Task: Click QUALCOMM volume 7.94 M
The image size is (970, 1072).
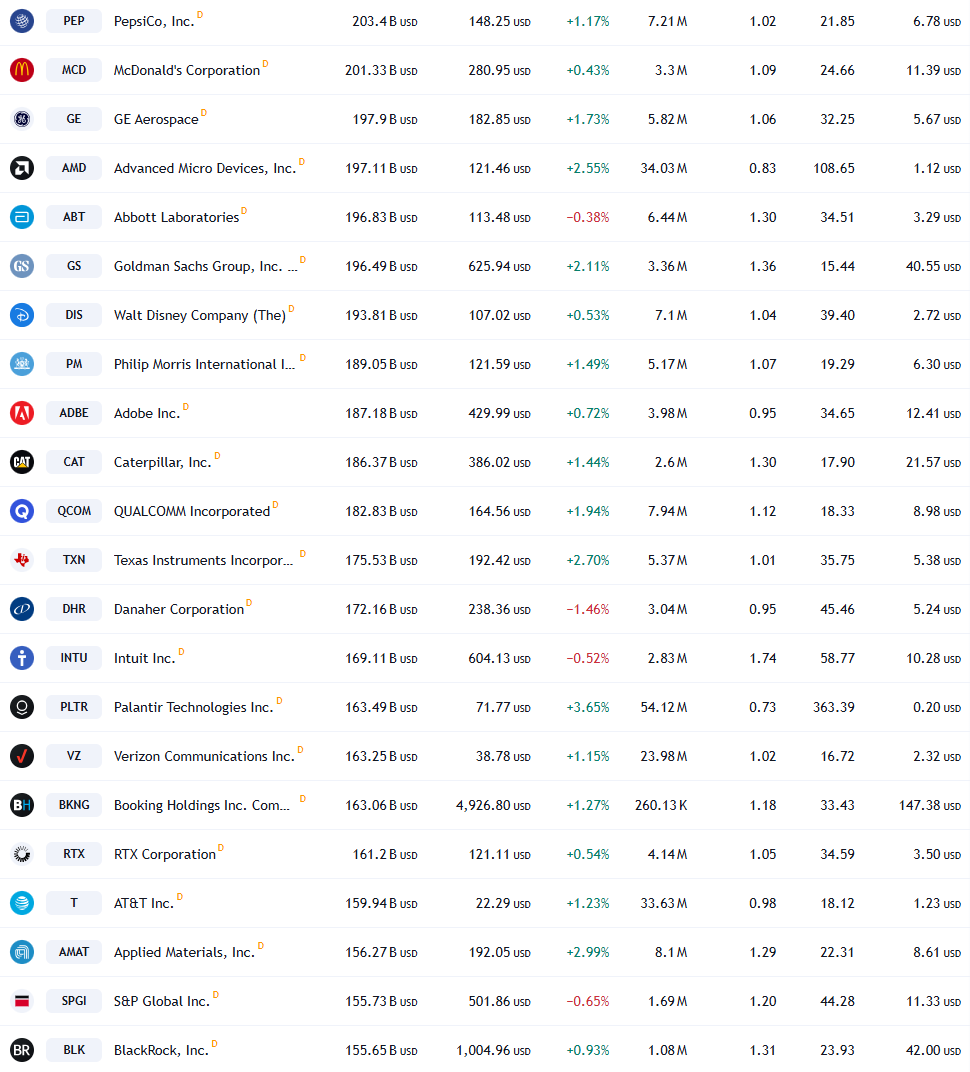Action: point(667,511)
